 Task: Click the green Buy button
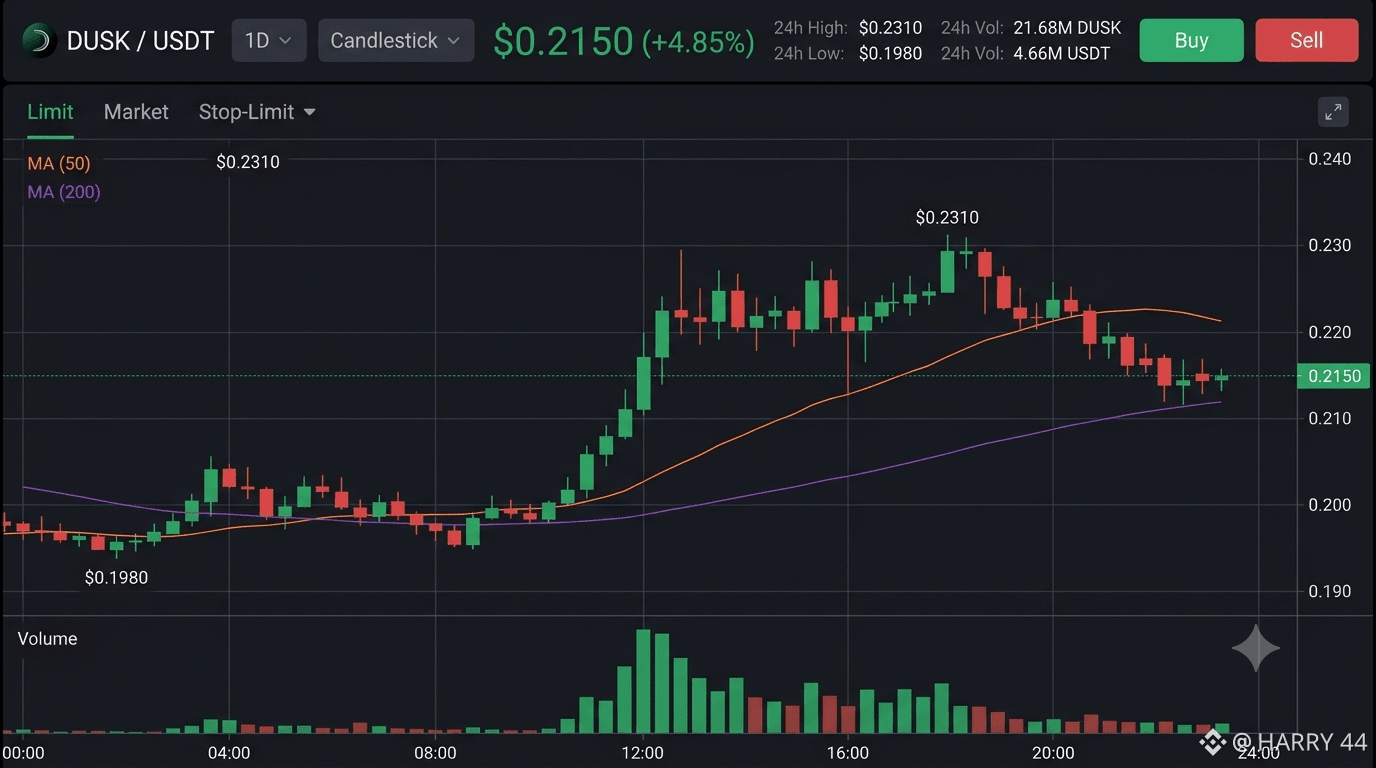1191,40
